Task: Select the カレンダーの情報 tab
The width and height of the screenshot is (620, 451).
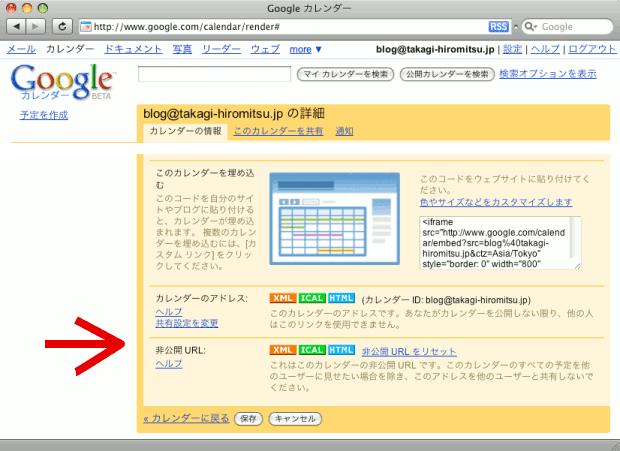Action: [185, 131]
